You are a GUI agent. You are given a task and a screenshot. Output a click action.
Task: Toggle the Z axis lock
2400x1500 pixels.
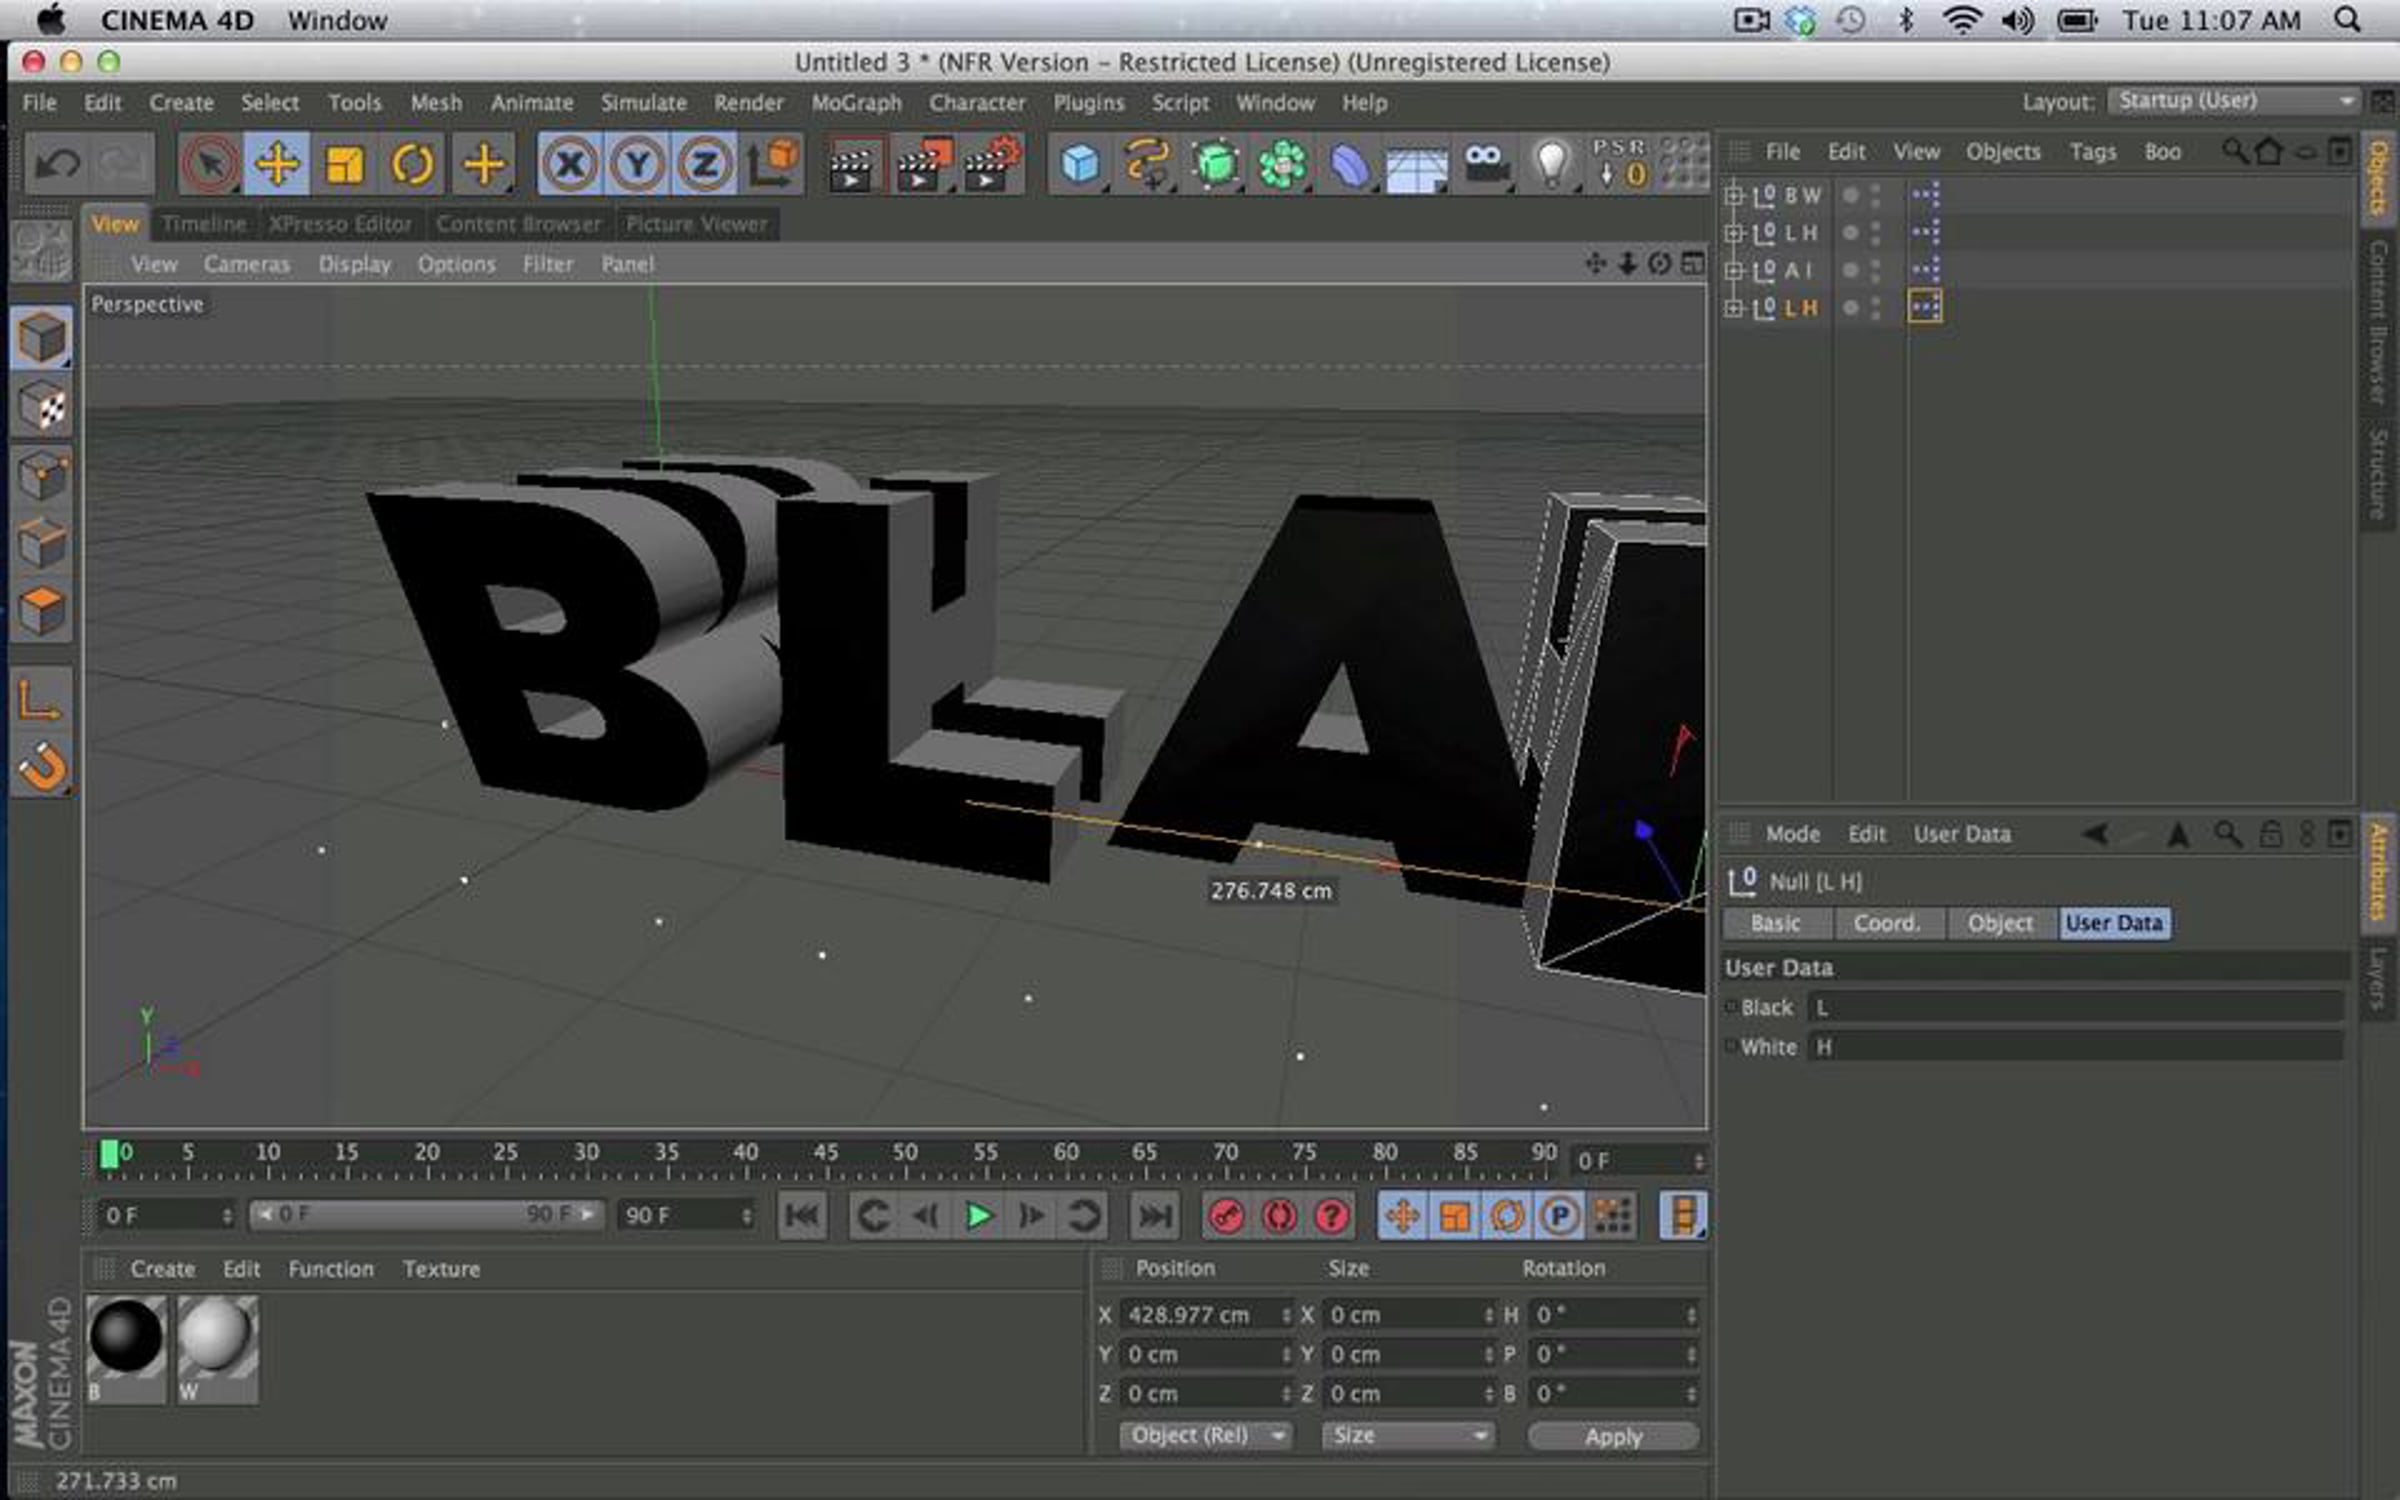[705, 164]
